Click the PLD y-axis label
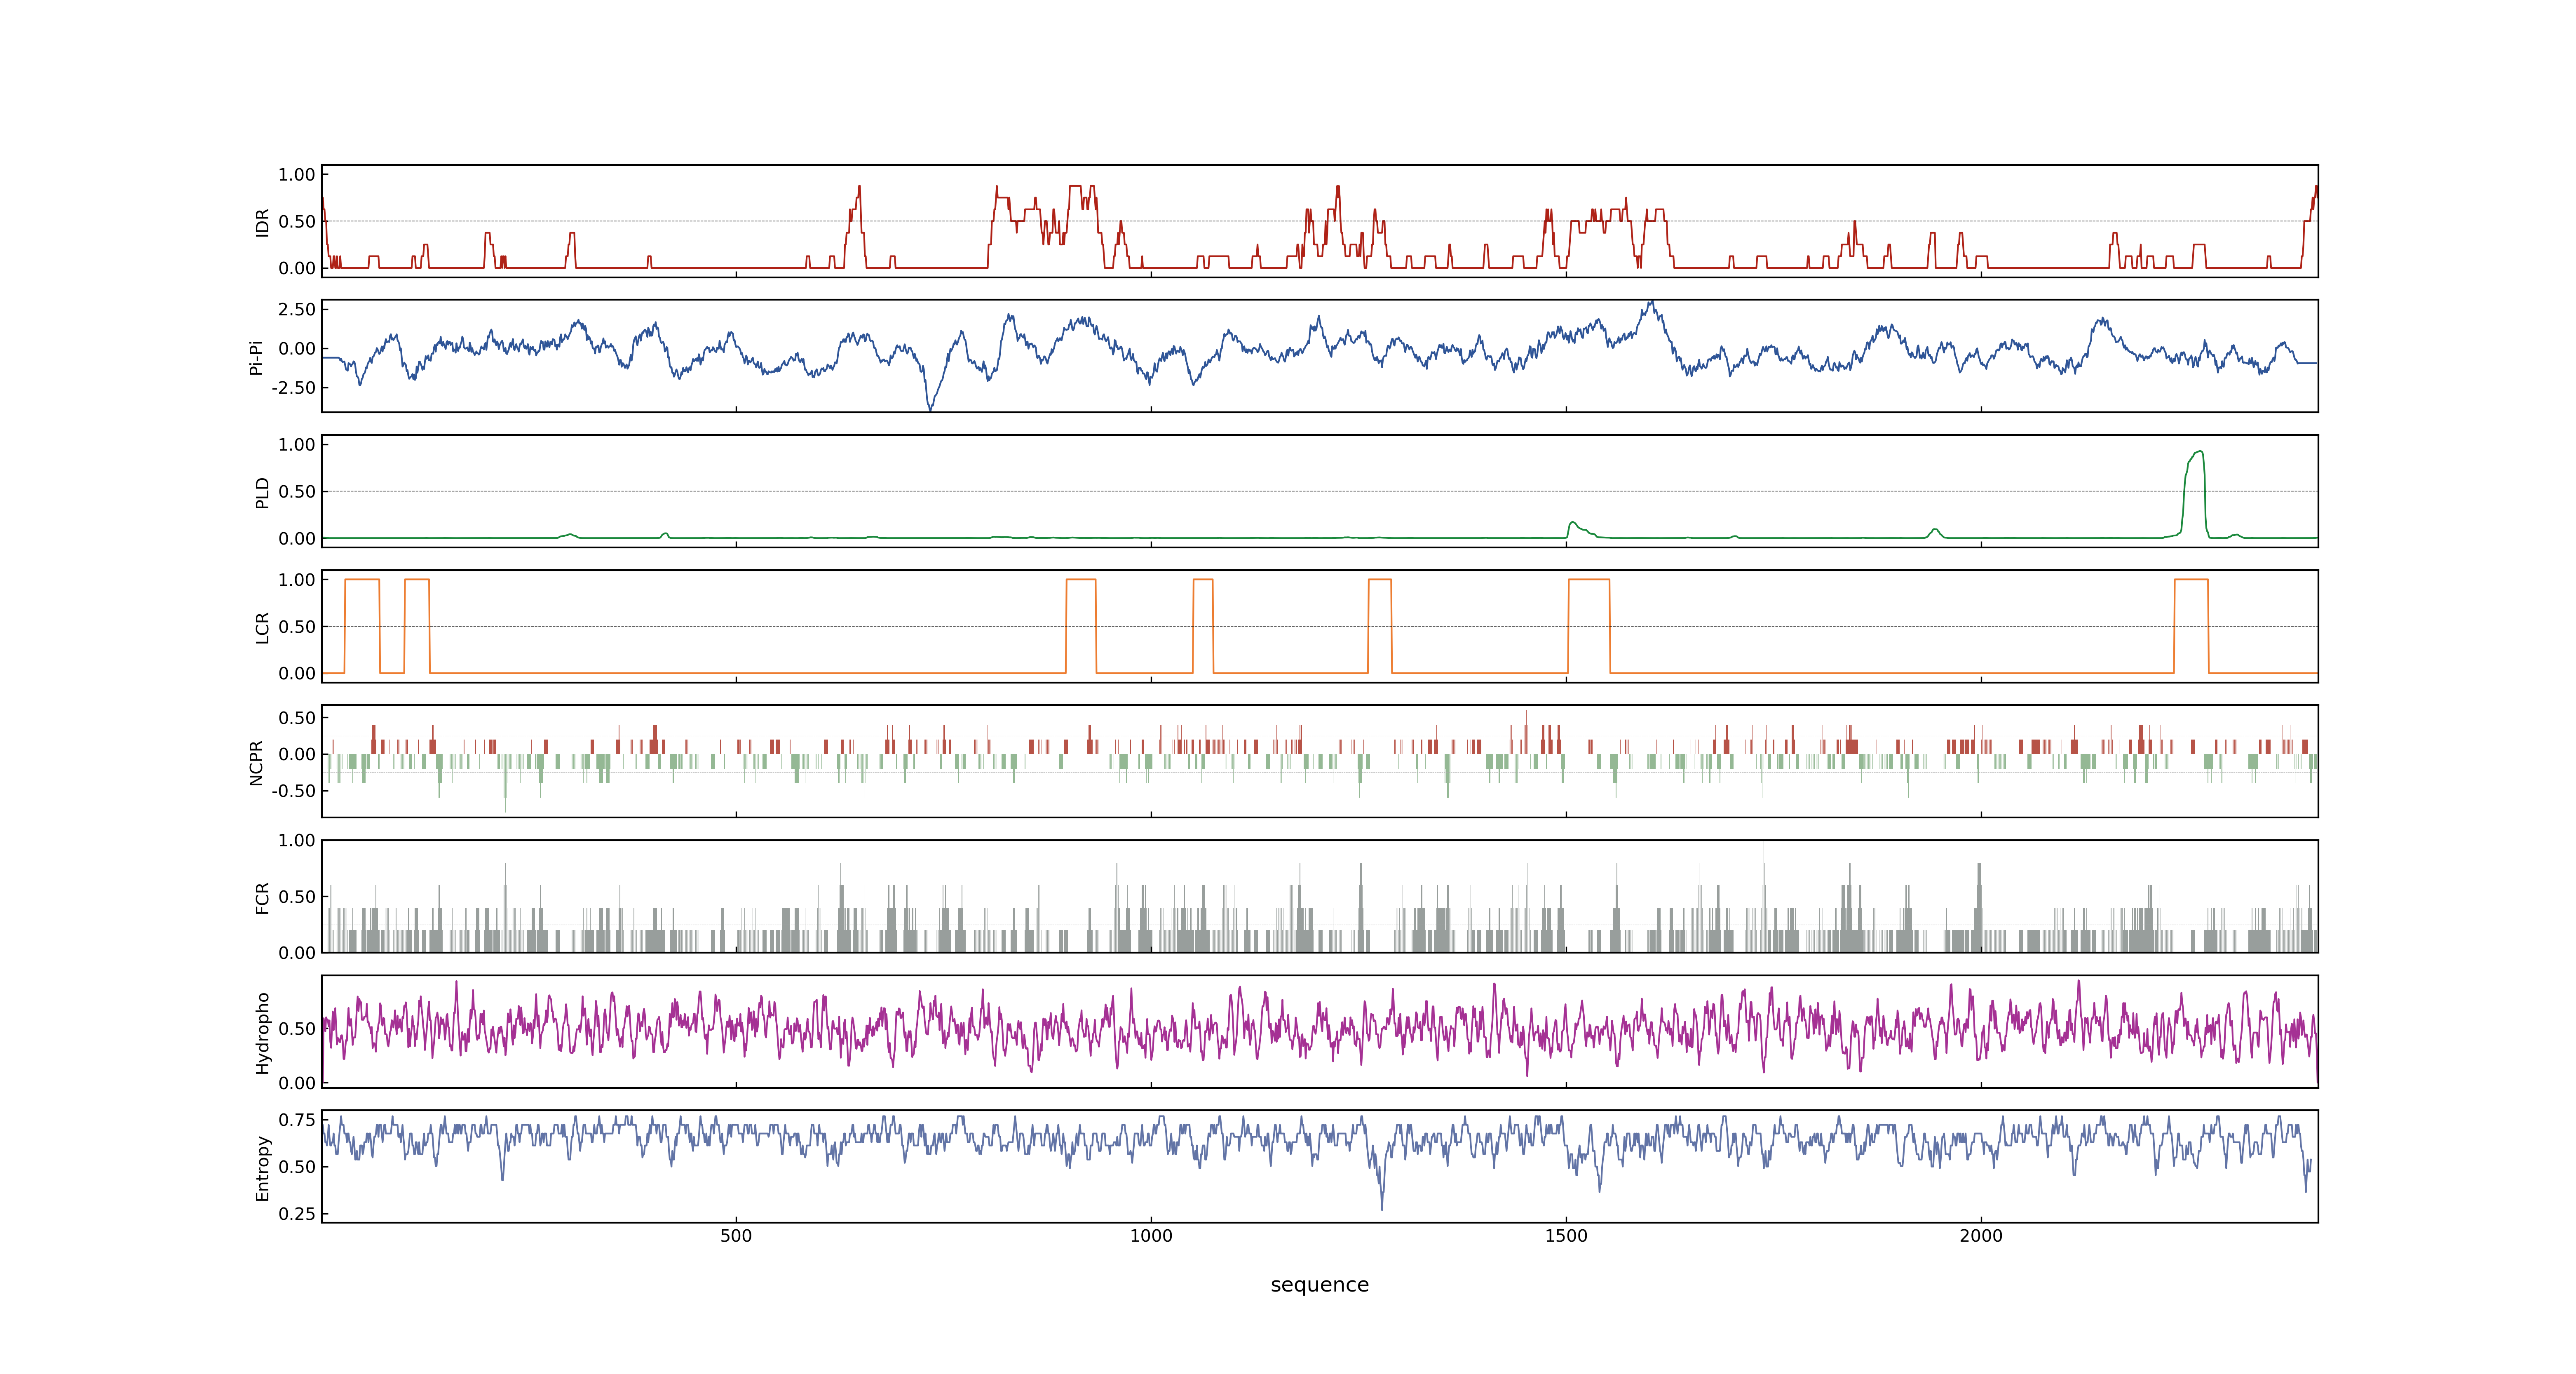 tap(262, 492)
